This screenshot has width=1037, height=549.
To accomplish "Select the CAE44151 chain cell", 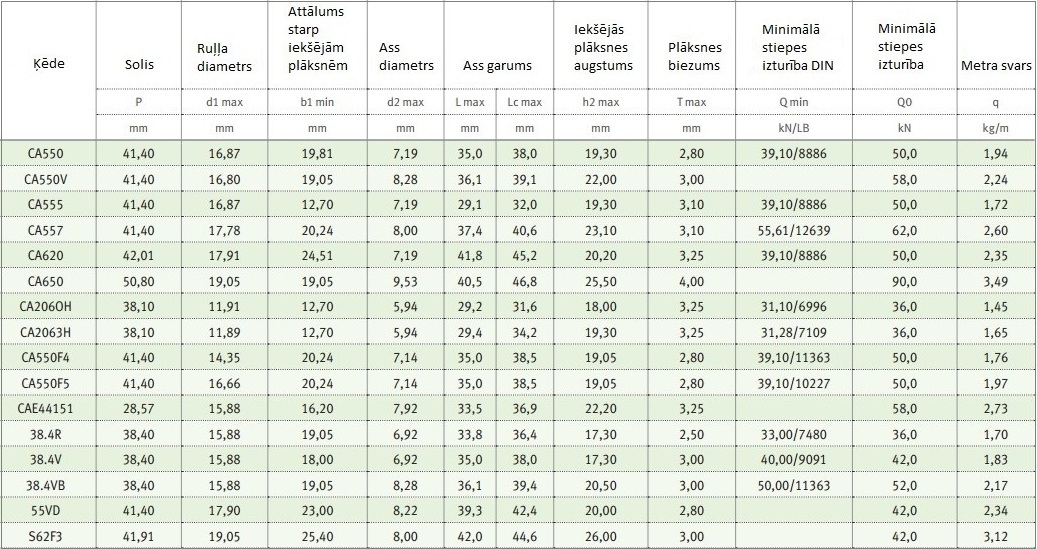I will [x=46, y=409].
